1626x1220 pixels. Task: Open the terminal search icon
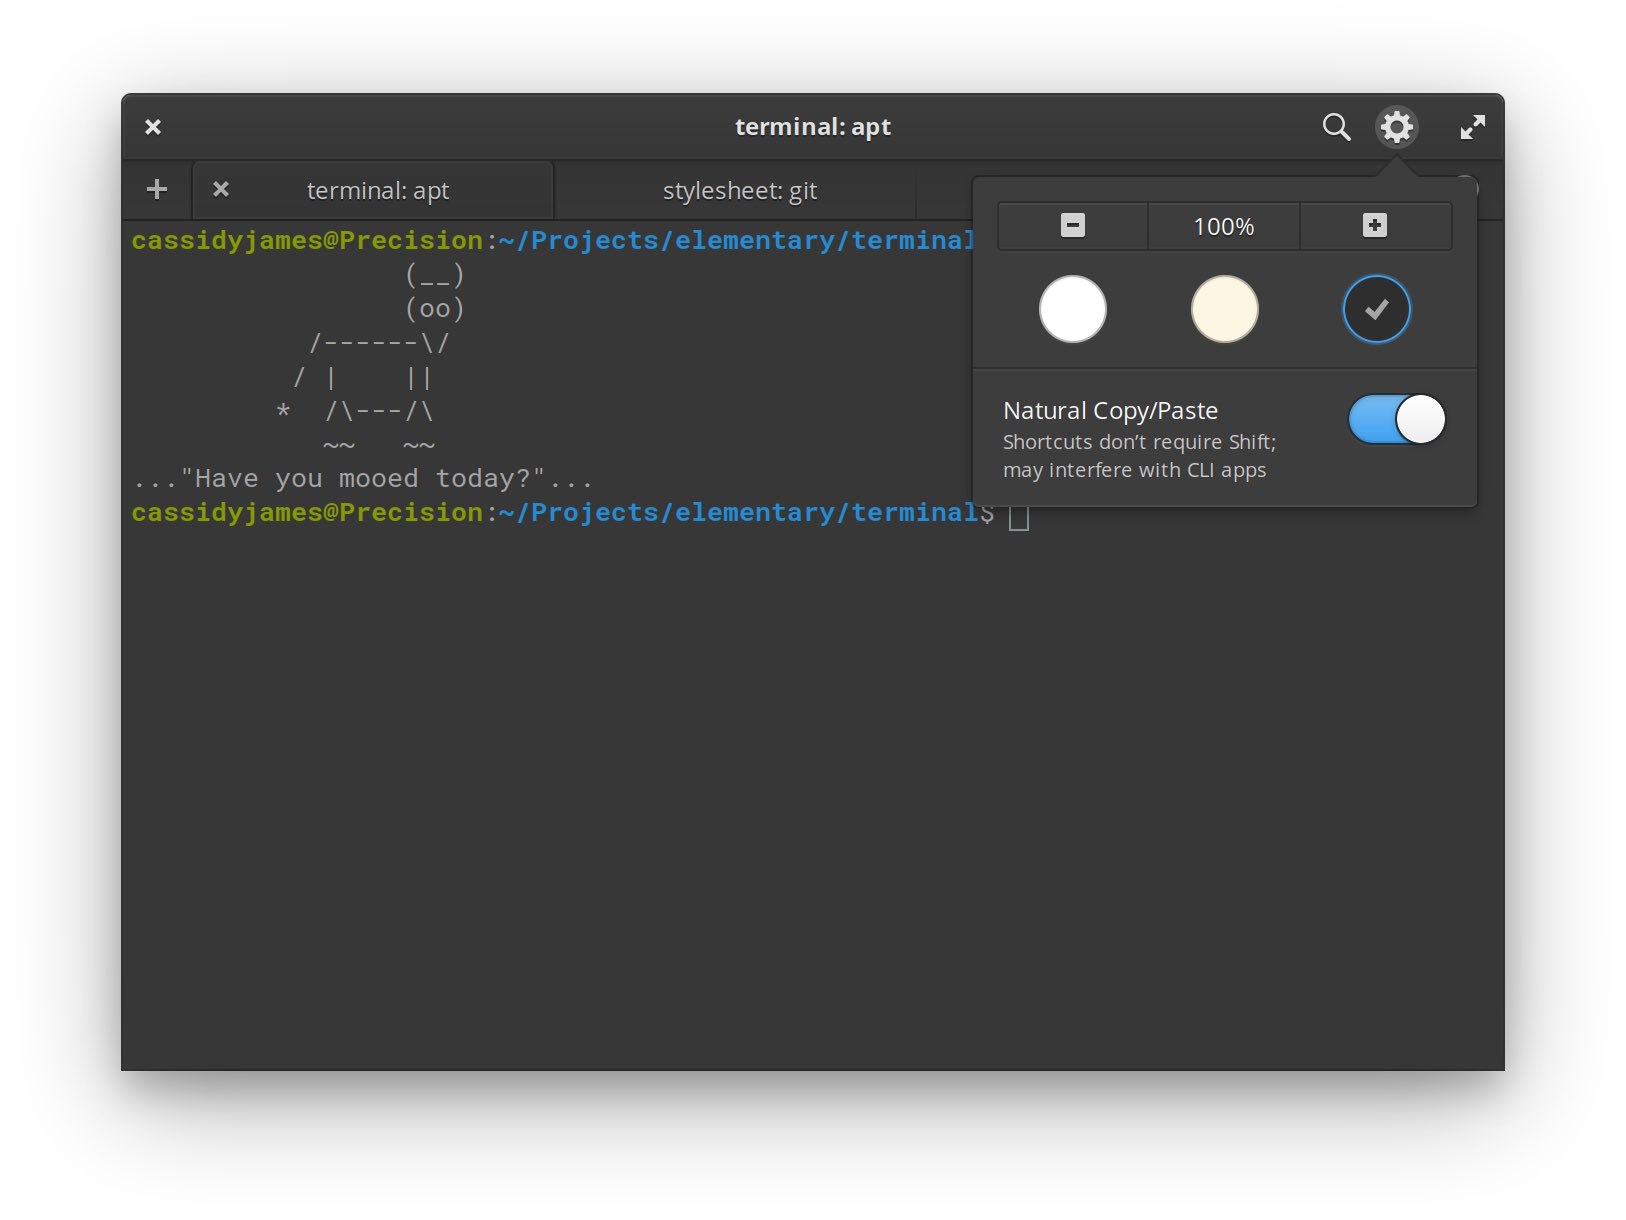1336,127
